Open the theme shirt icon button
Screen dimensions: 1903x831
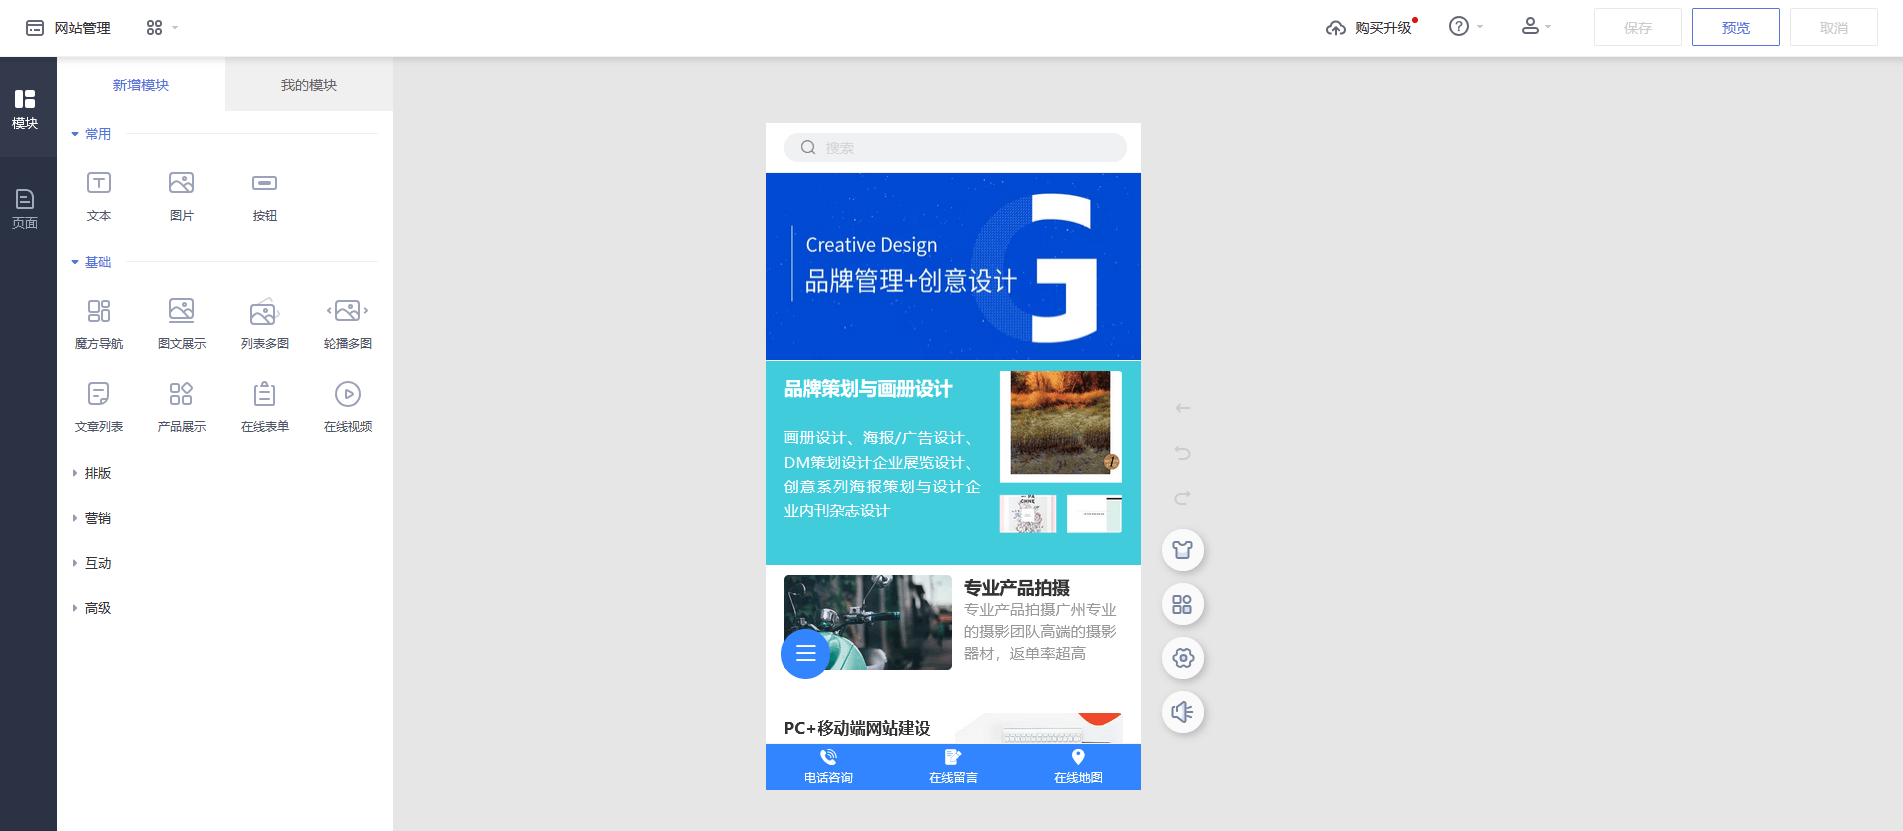[x=1182, y=550]
